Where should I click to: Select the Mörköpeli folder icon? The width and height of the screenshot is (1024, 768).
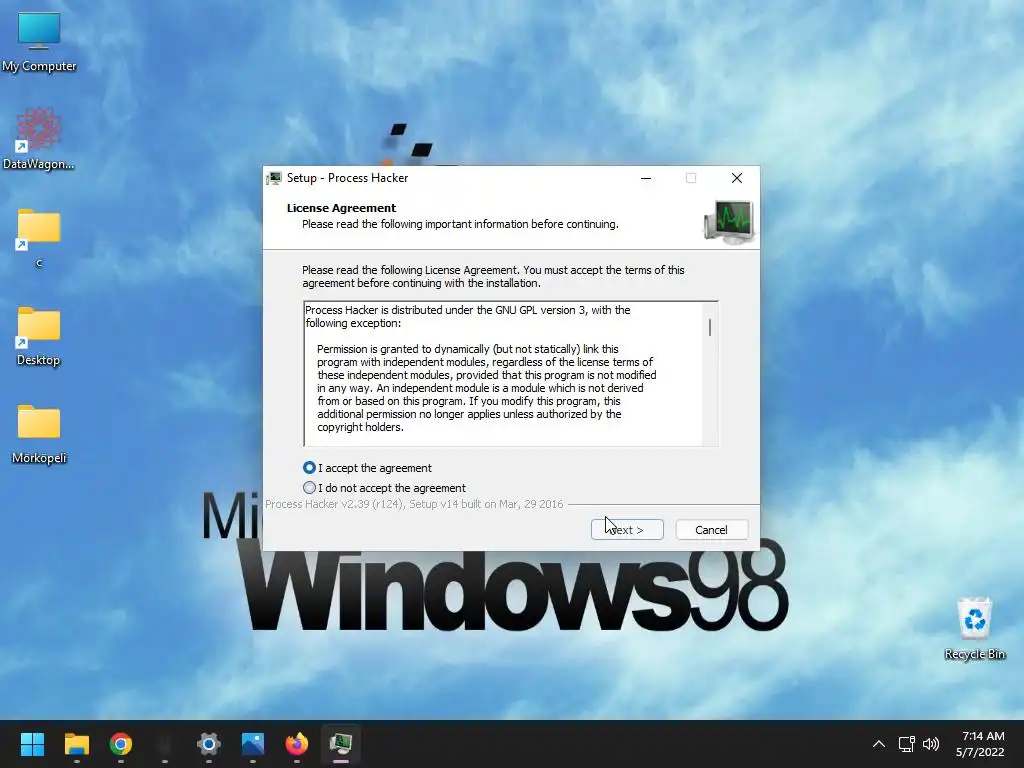(39, 434)
